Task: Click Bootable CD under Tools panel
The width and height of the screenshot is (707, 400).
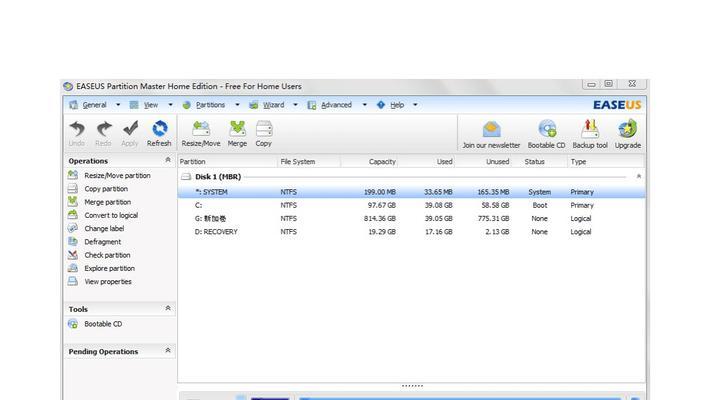Action: pyautogui.click(x=103, y=324)
